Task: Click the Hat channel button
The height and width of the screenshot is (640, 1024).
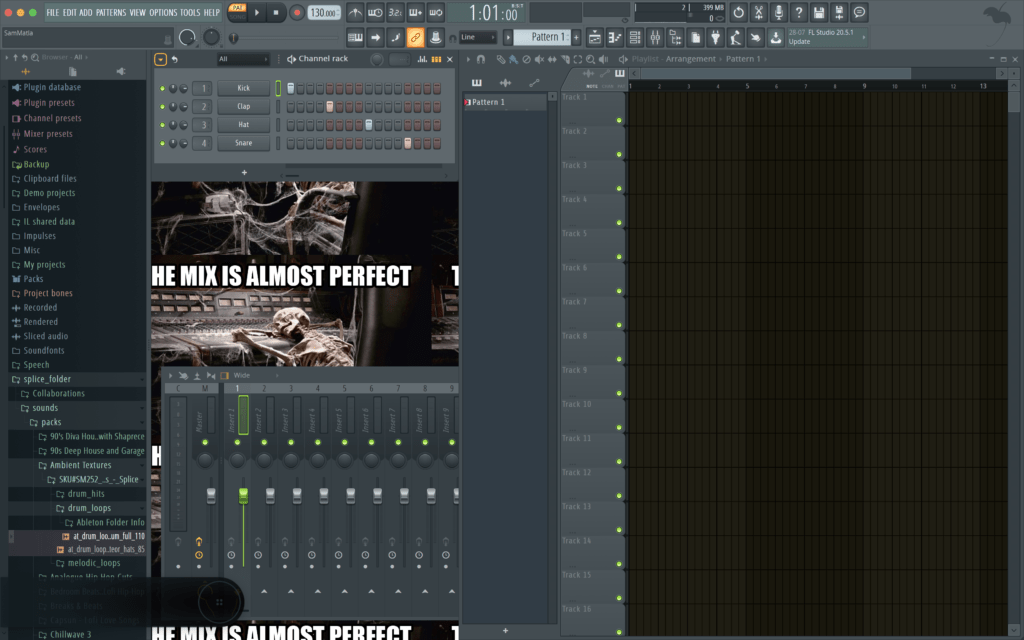Action: [244, 125]
